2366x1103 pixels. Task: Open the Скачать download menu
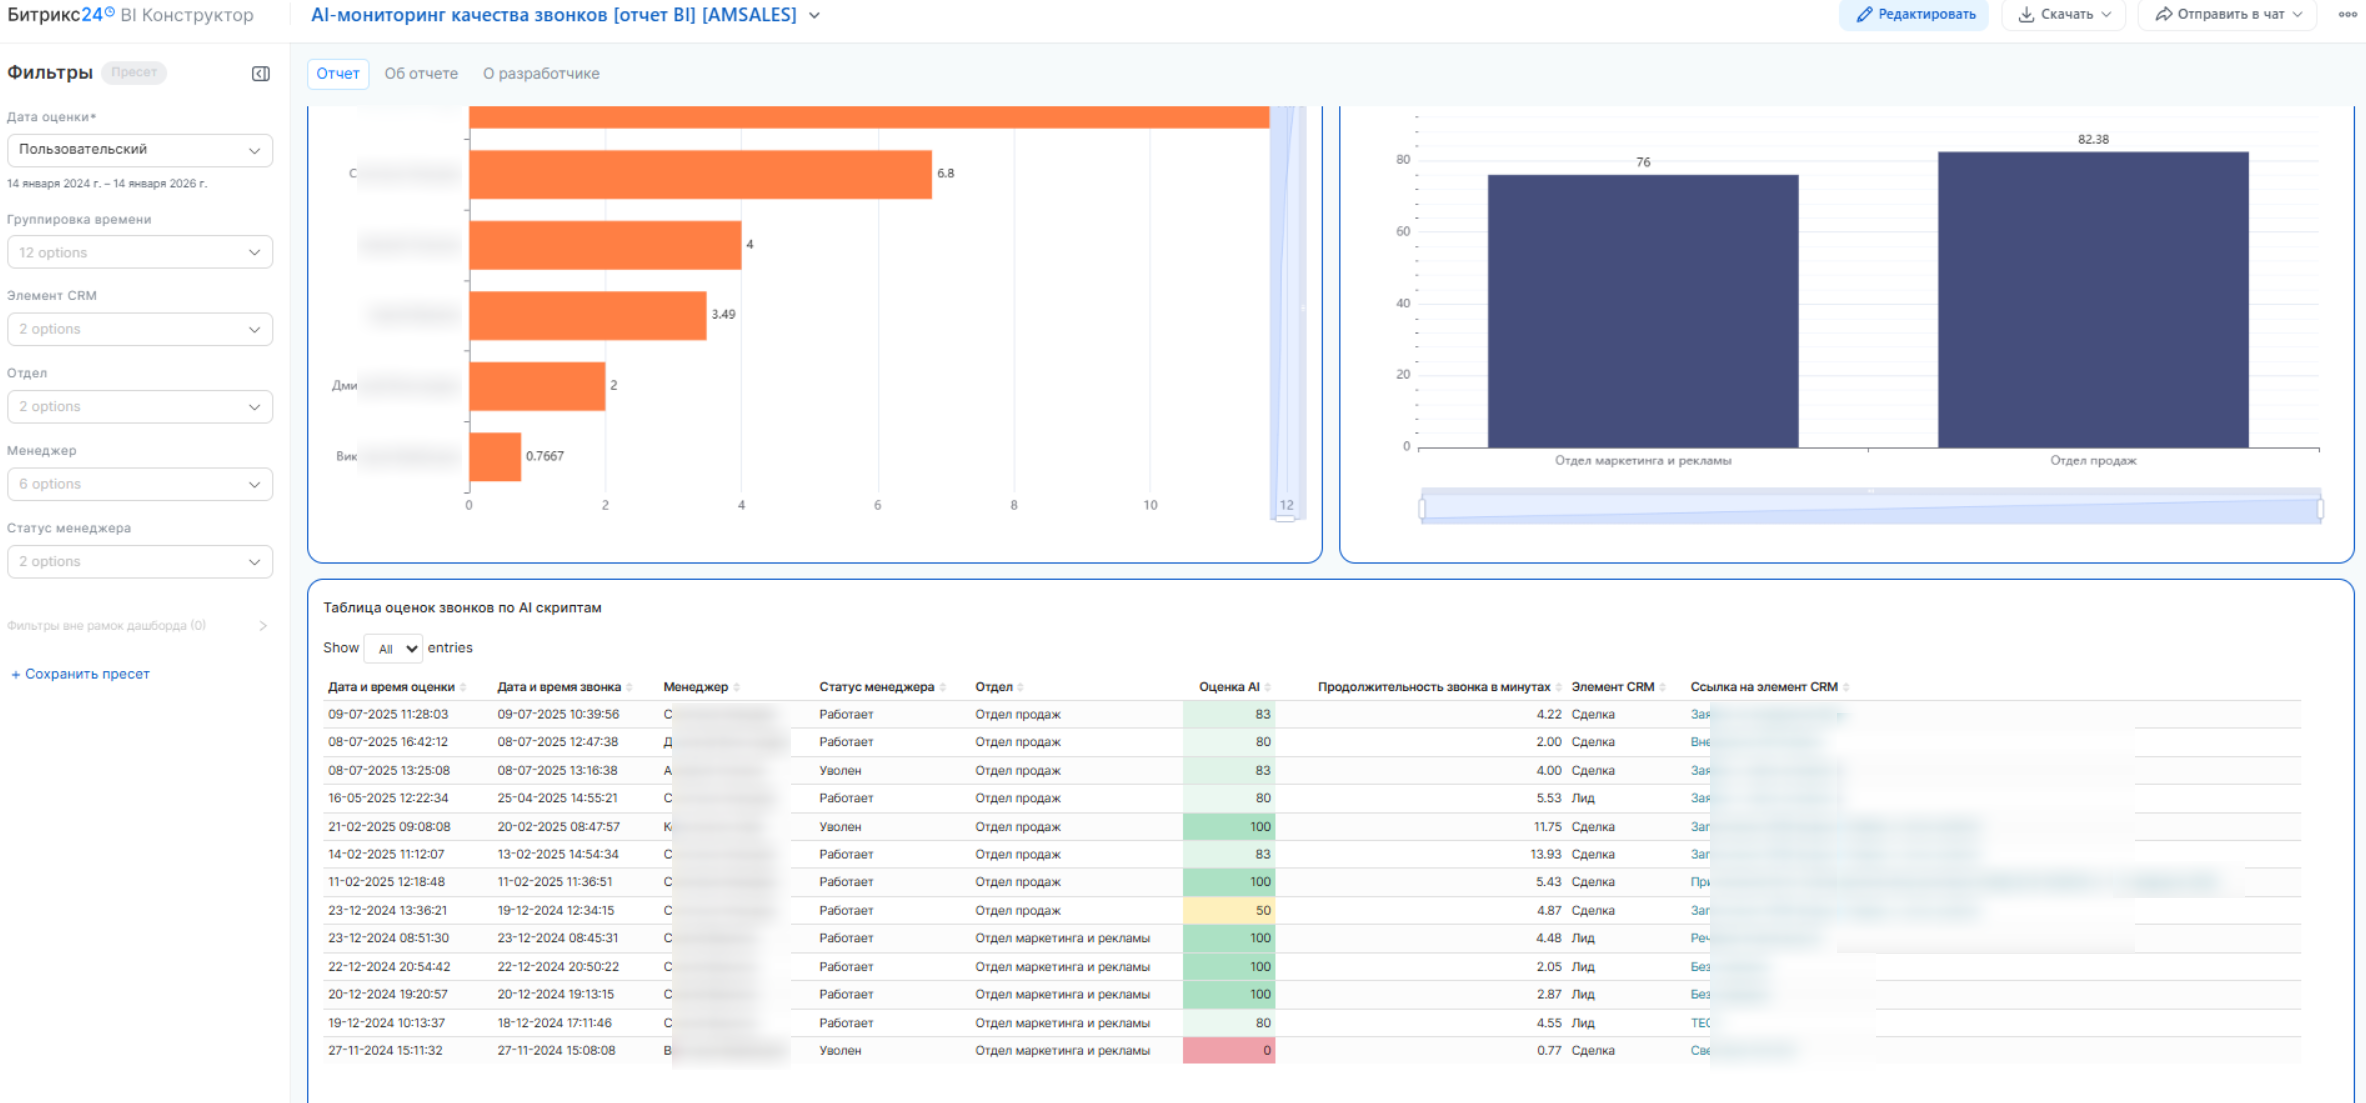2064,14
